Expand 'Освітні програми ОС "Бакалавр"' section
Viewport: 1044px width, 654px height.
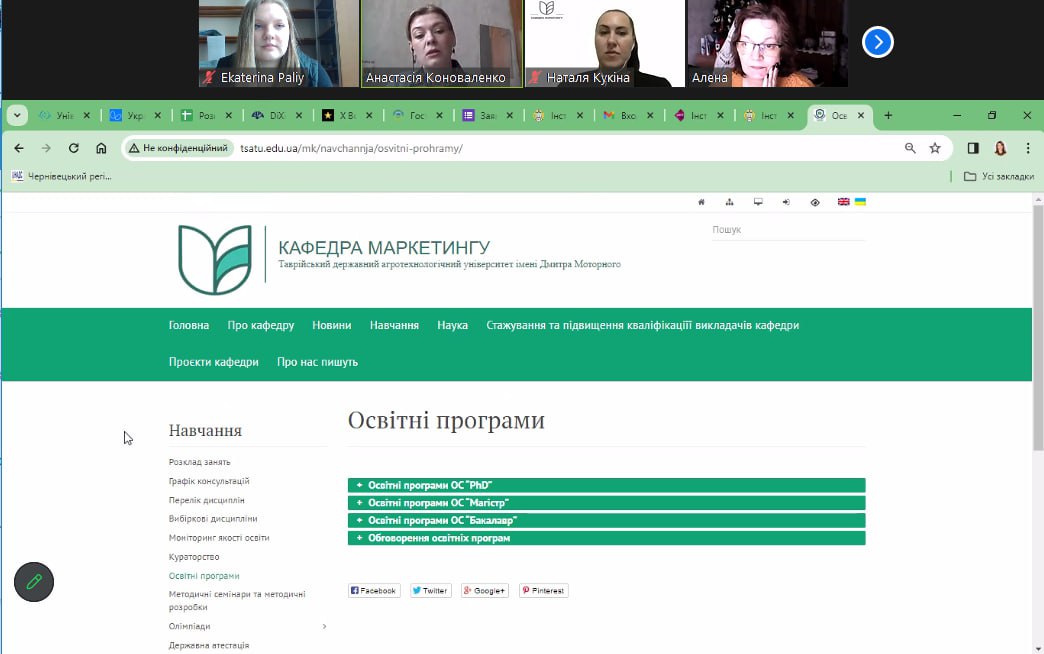(607, 520)
